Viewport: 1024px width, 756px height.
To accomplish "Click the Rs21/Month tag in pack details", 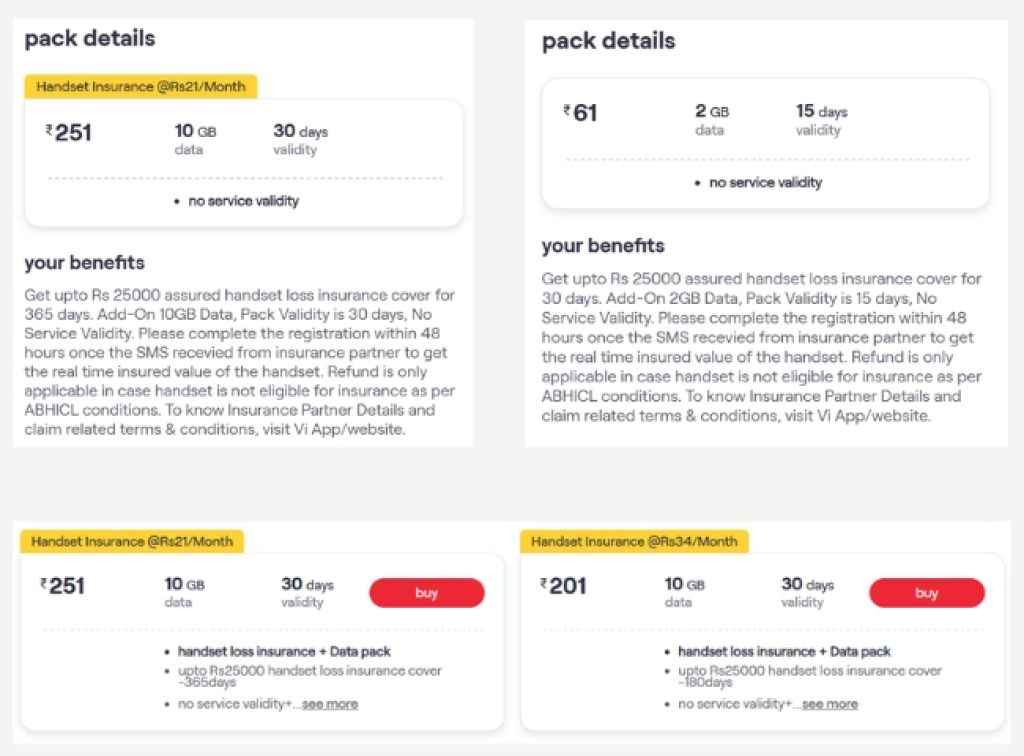I will (x=140, y=86).
